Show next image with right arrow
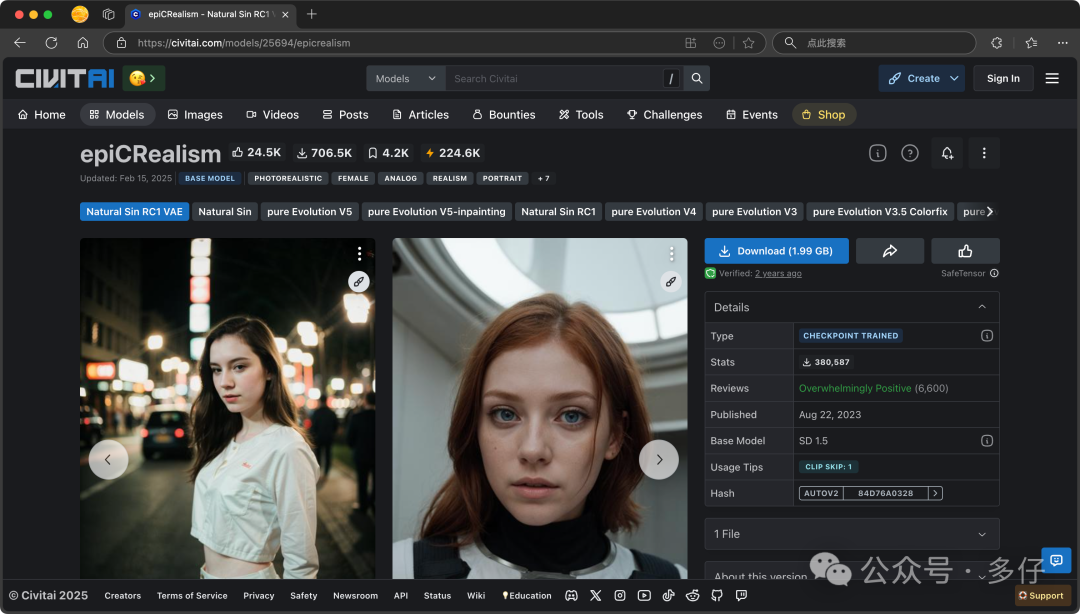 coord(658,460)
